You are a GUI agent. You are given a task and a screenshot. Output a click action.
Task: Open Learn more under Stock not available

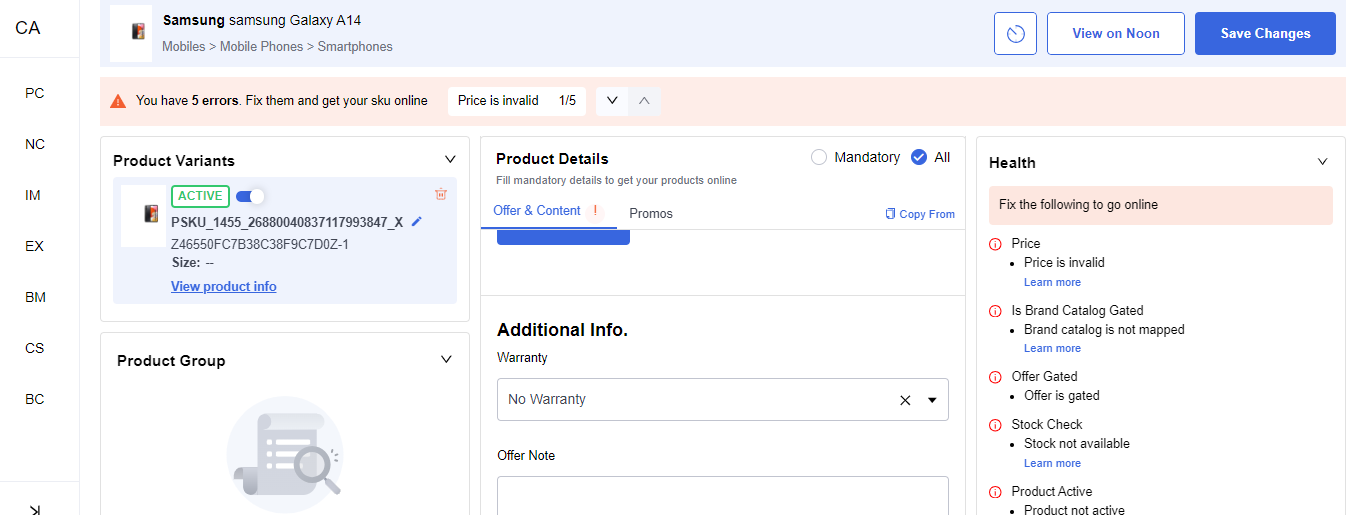pos(1052,463)
